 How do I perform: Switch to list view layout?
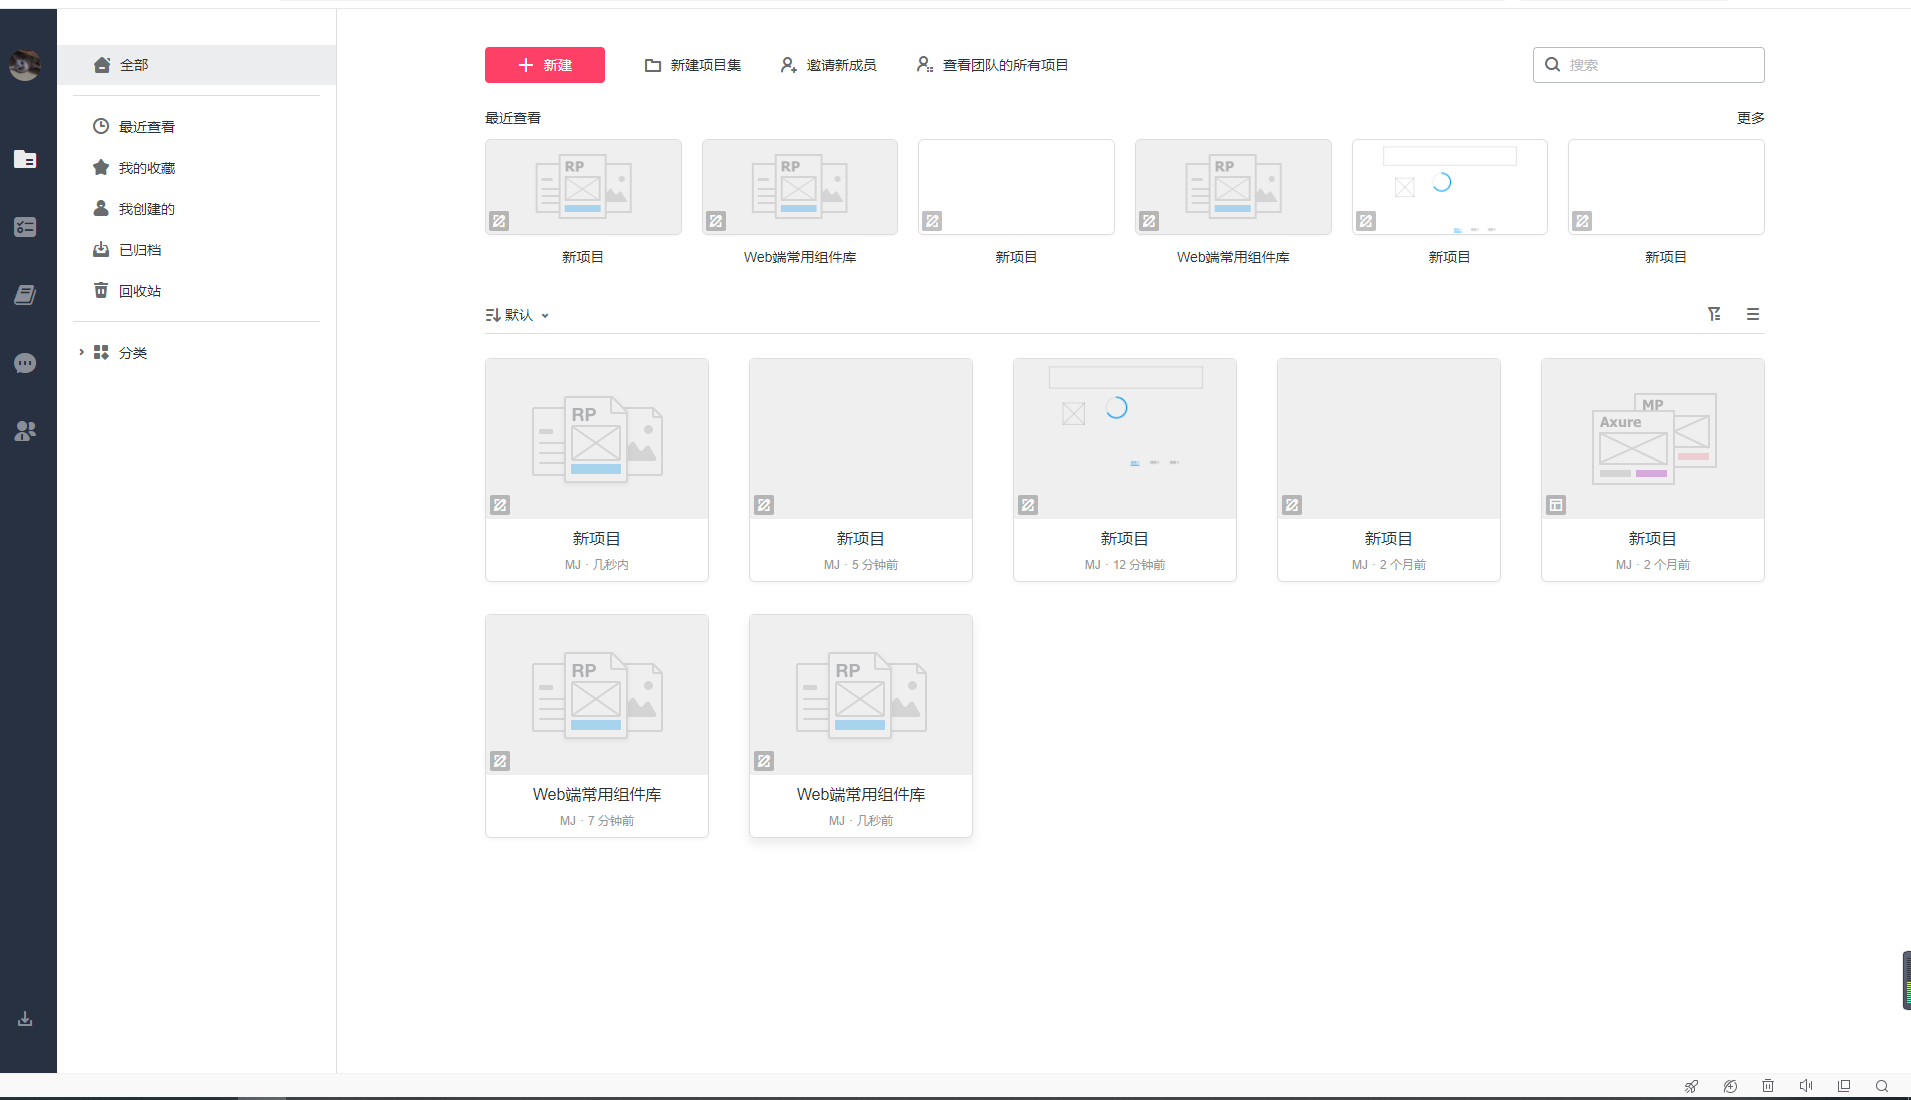pos(1752,314)
